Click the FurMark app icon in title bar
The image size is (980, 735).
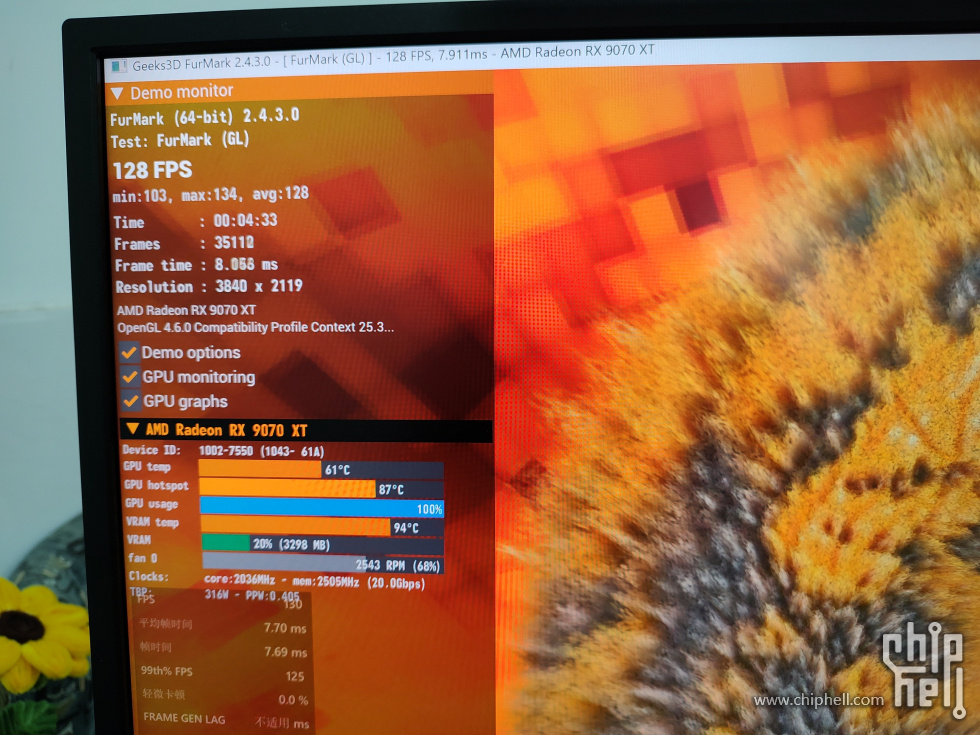tap(118, 66)
